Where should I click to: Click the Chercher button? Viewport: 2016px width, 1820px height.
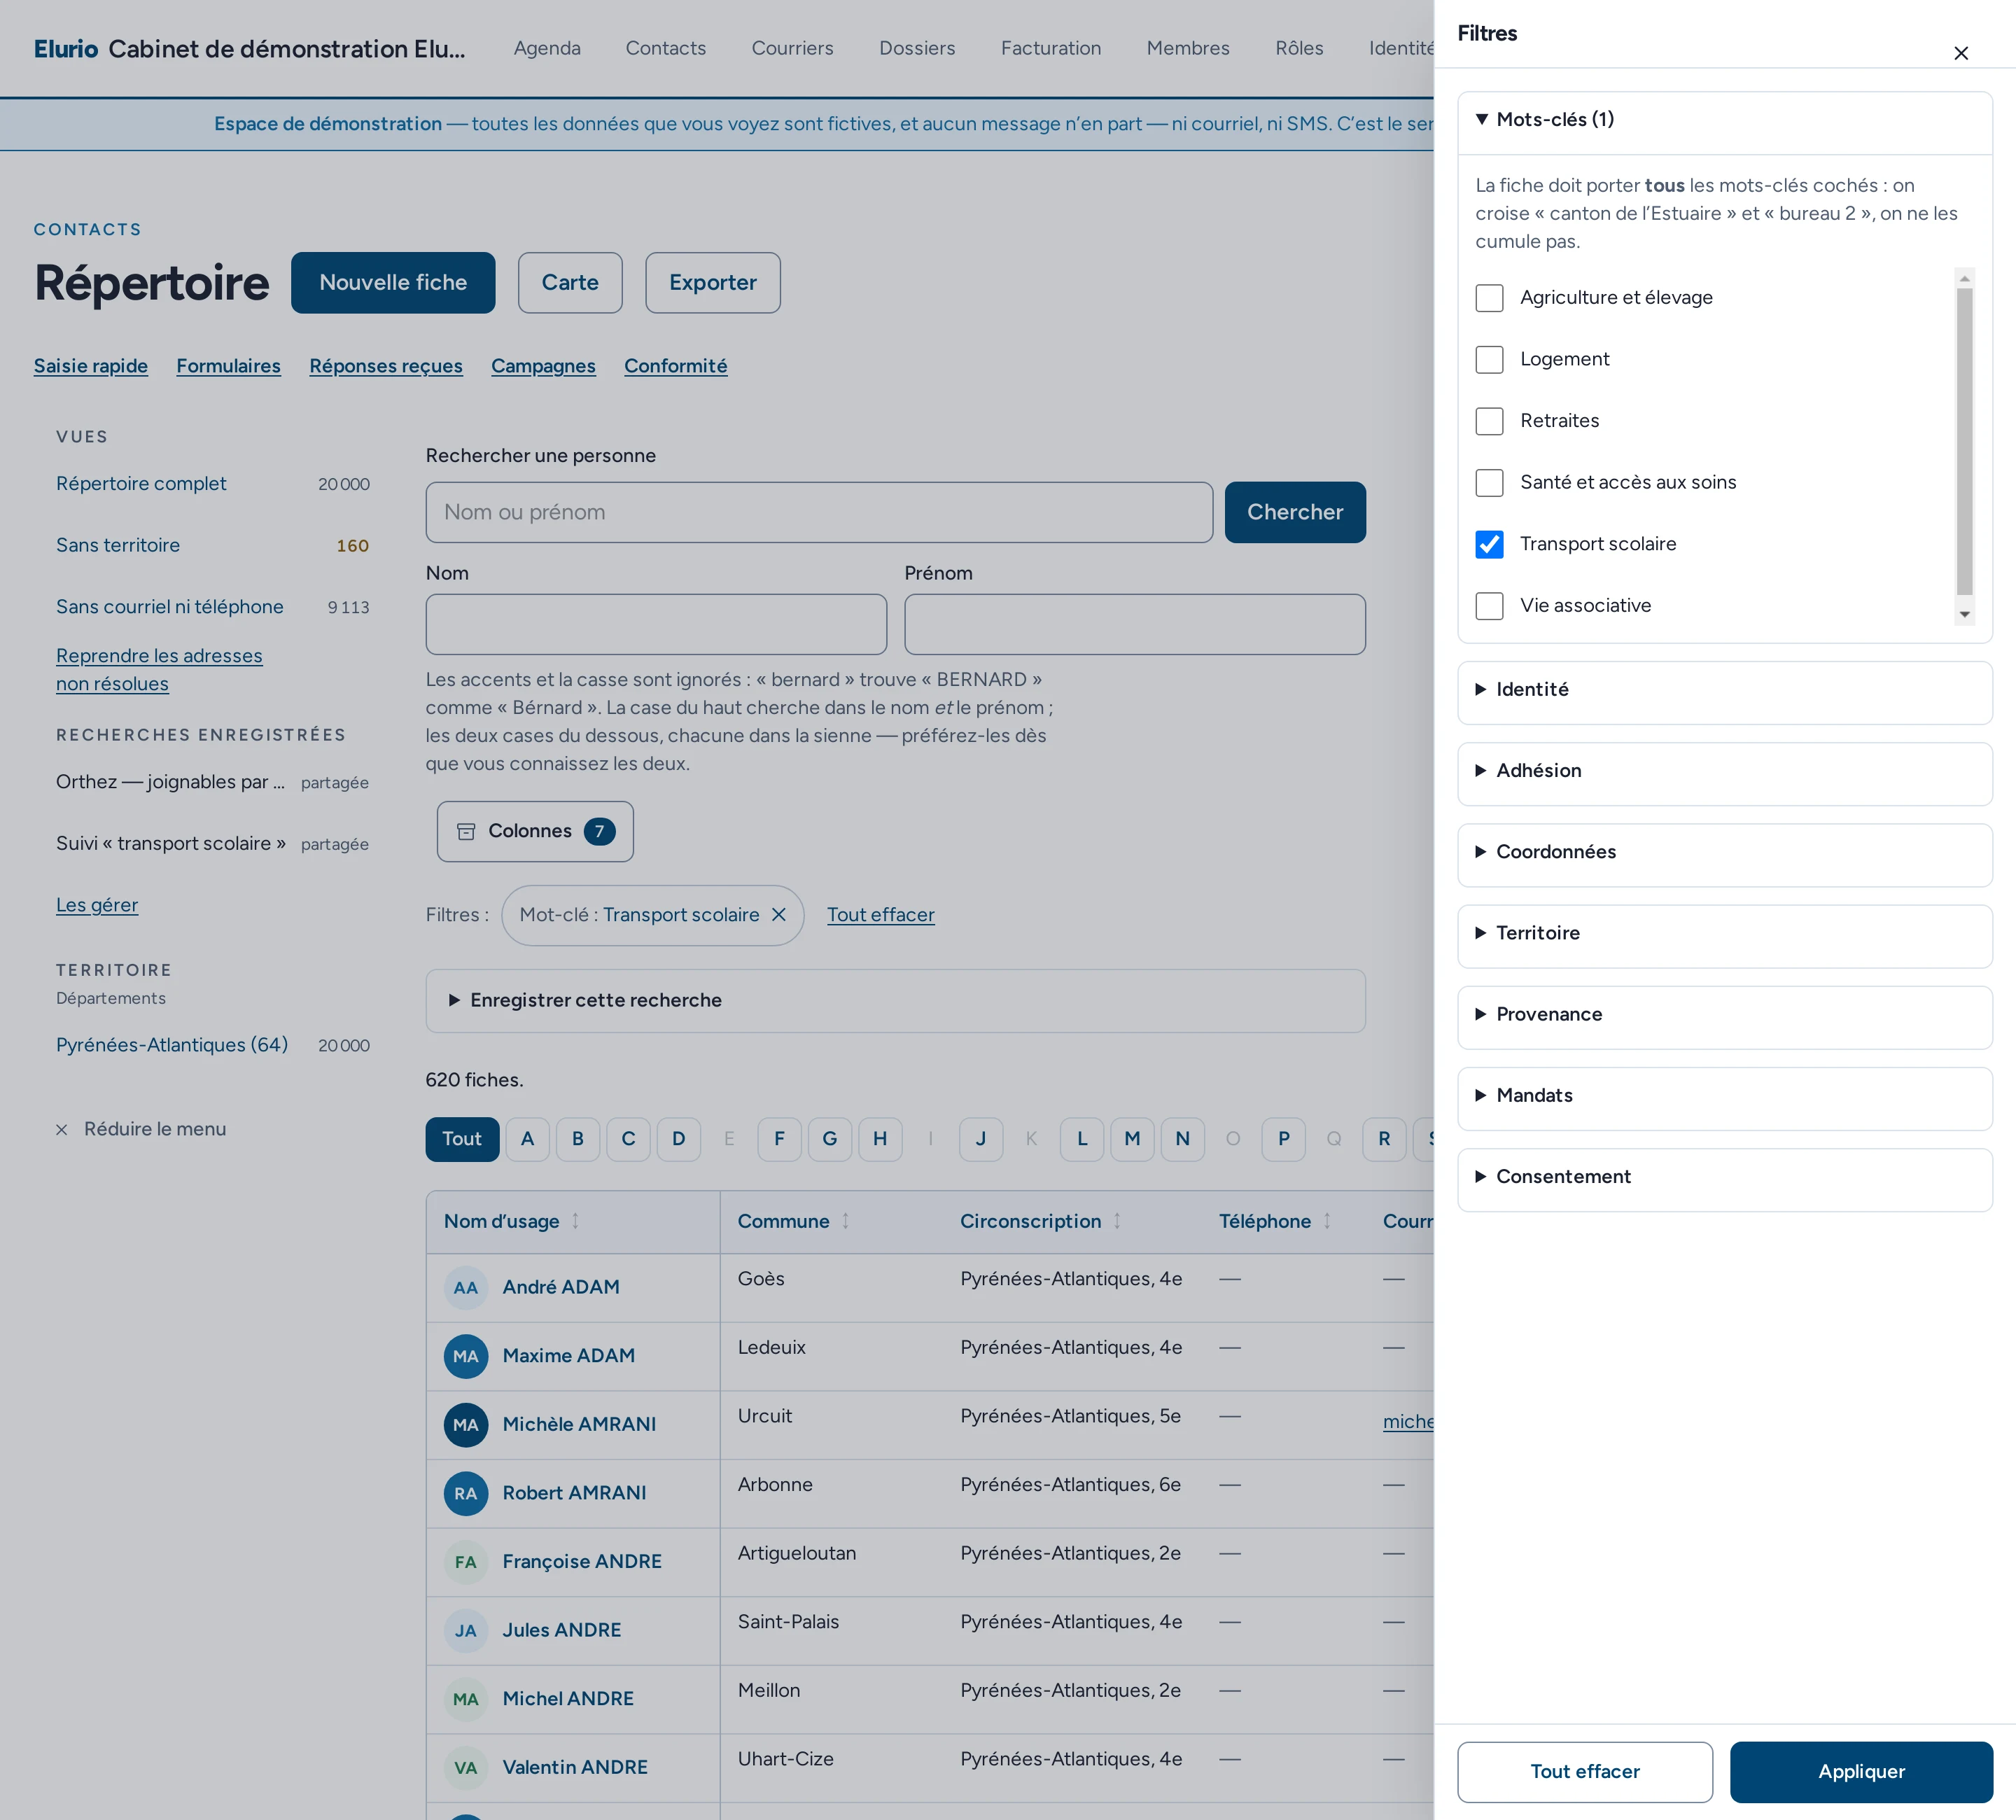click(1295, 512)
